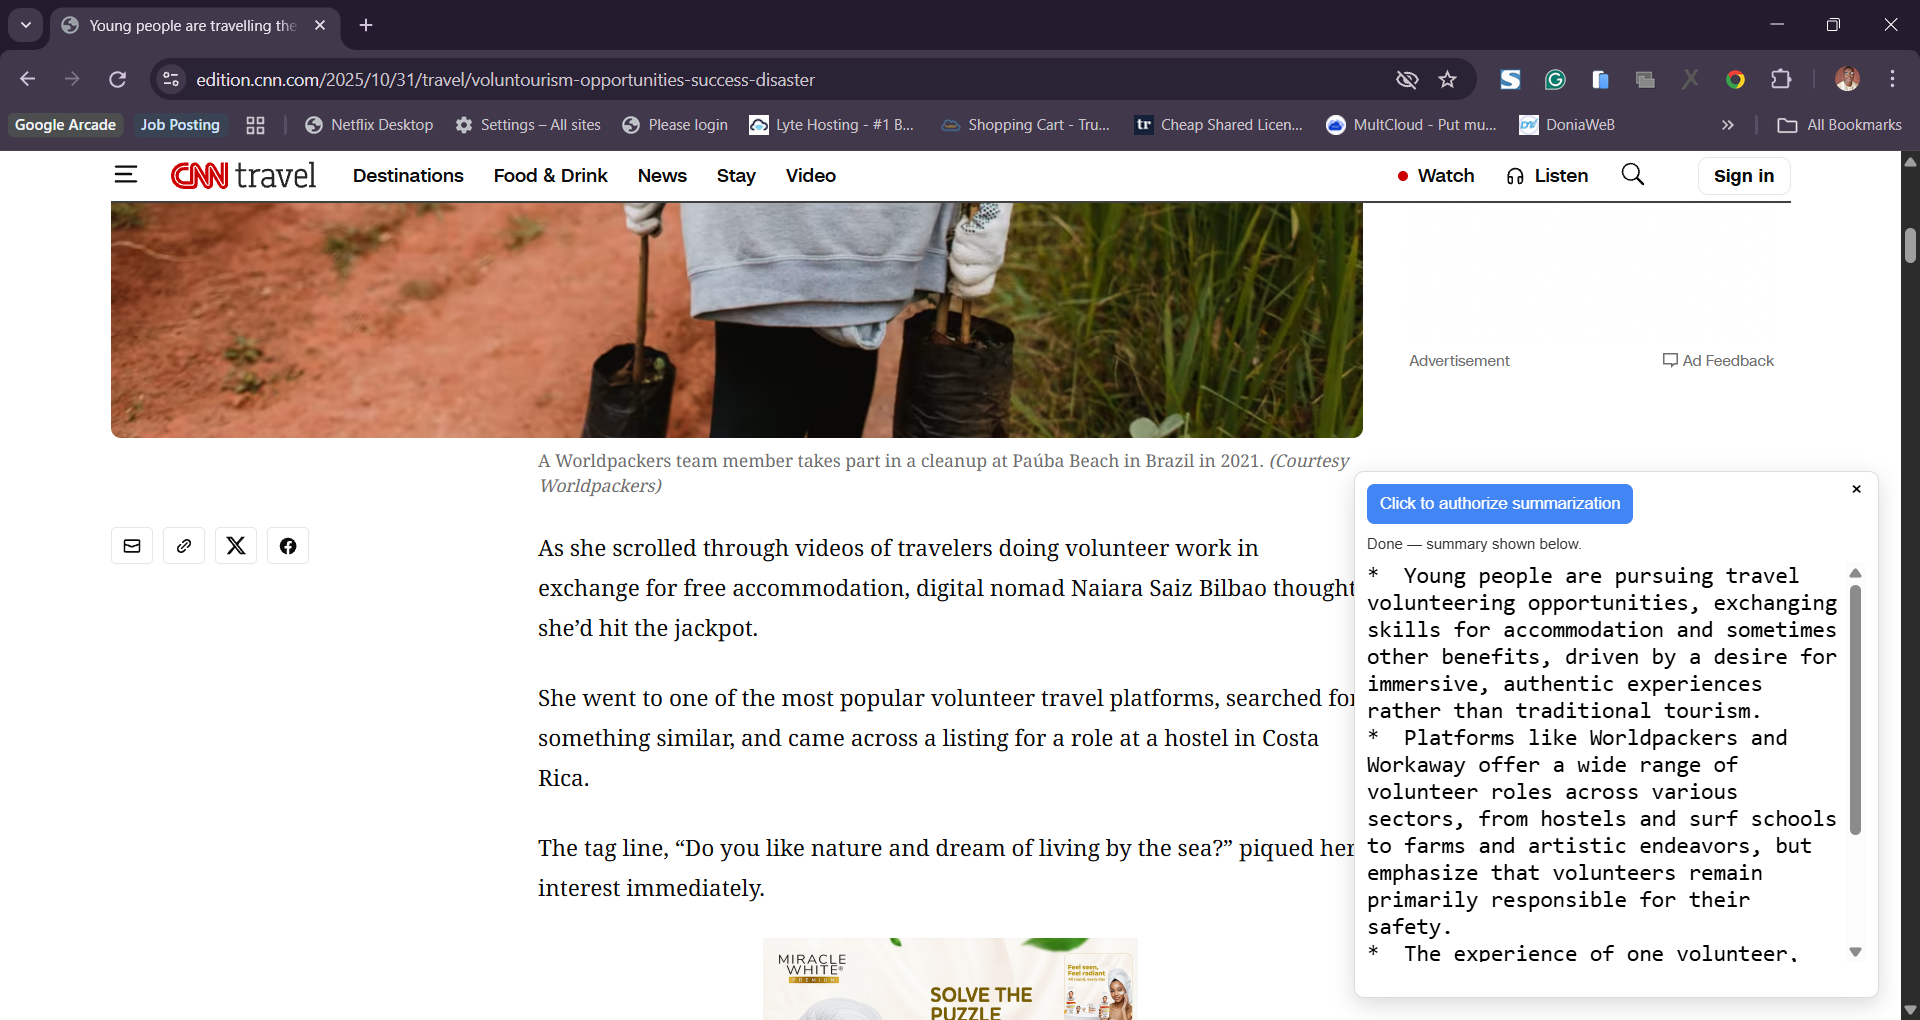The width and height of the screenshot is (1920, 1020).
Task: Open Video section
Action: click(x=811, y=175)
